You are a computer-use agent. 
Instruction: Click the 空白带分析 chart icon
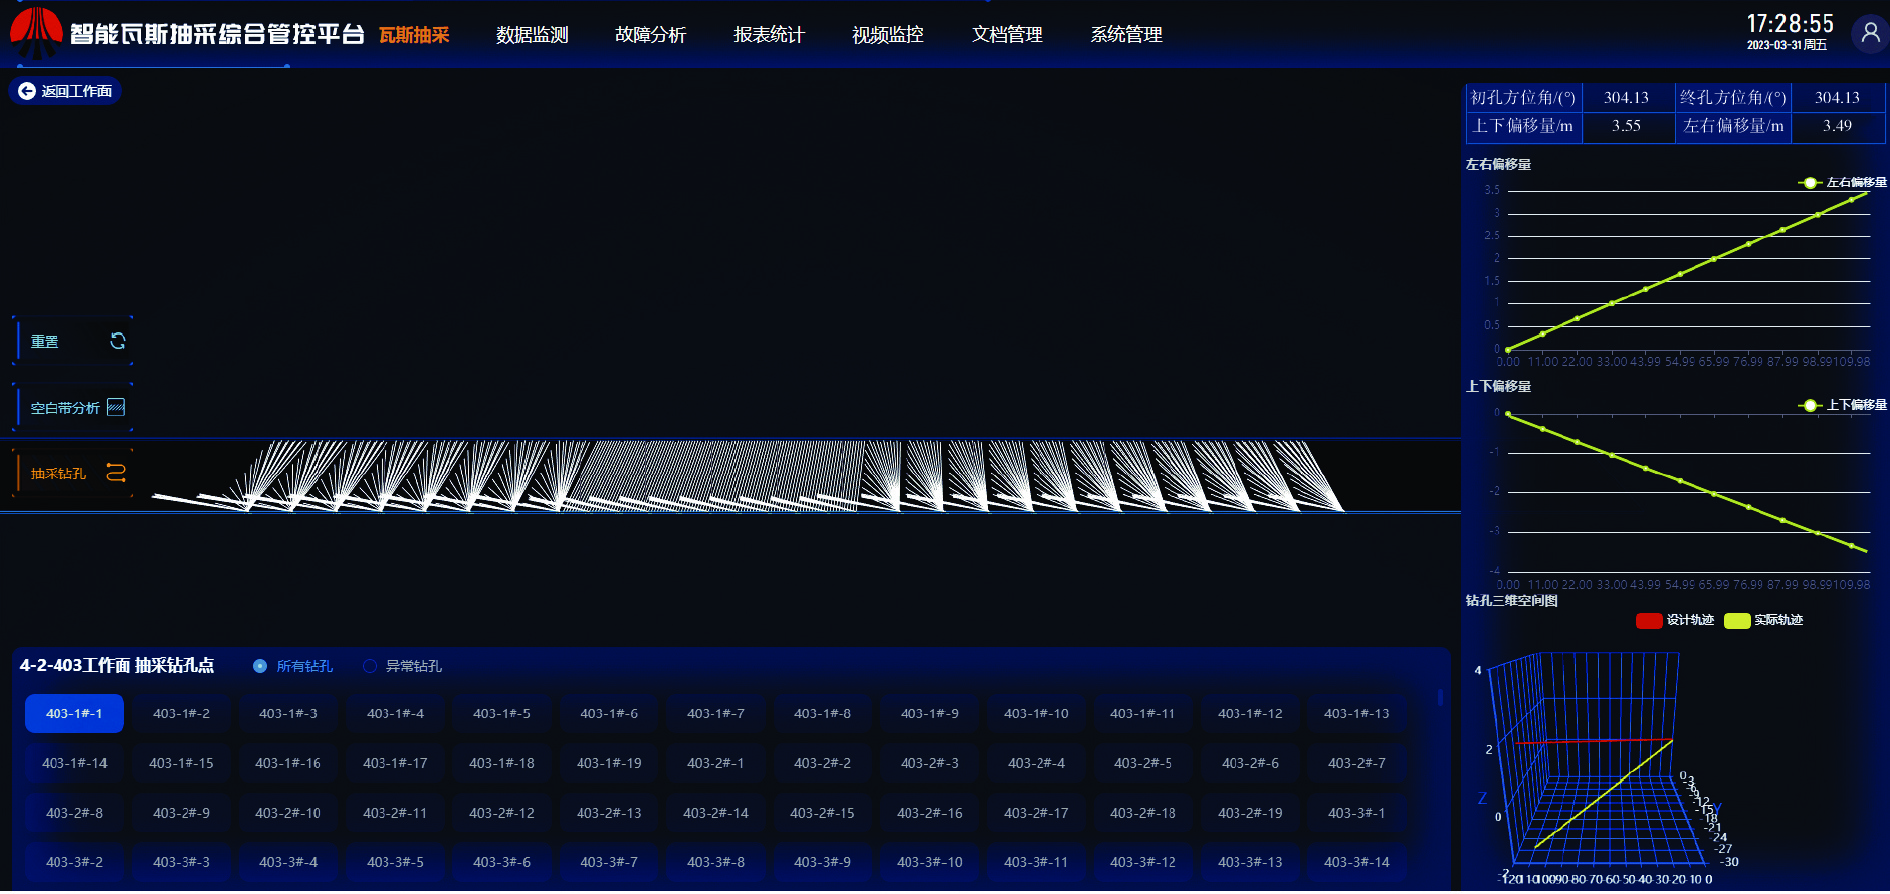pos(116,407)
